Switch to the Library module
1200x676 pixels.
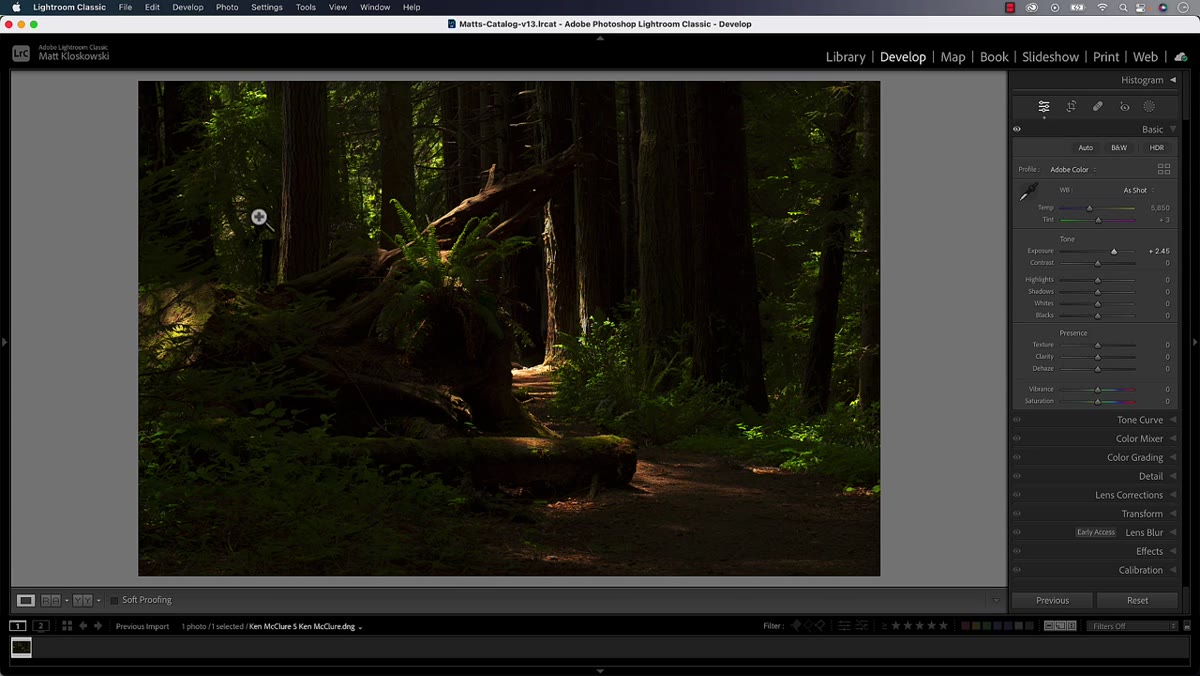(x=845, y=57)
